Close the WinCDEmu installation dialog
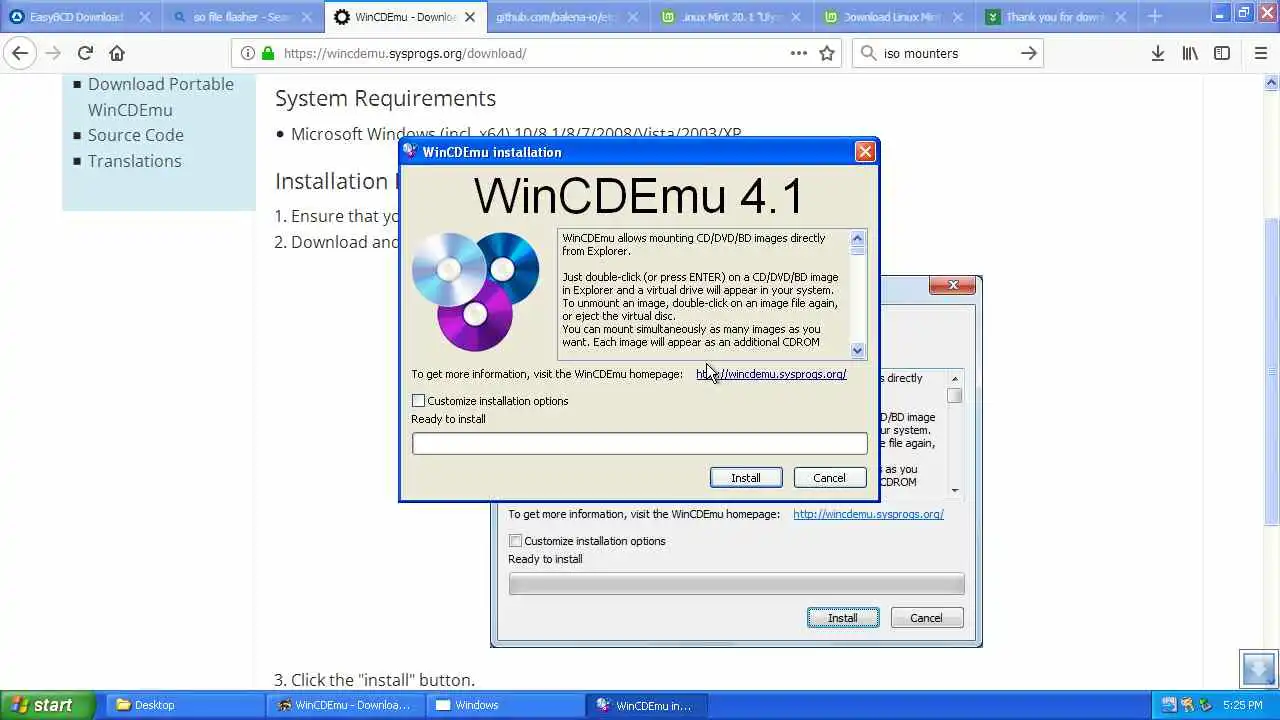 (x=865, y=152)
